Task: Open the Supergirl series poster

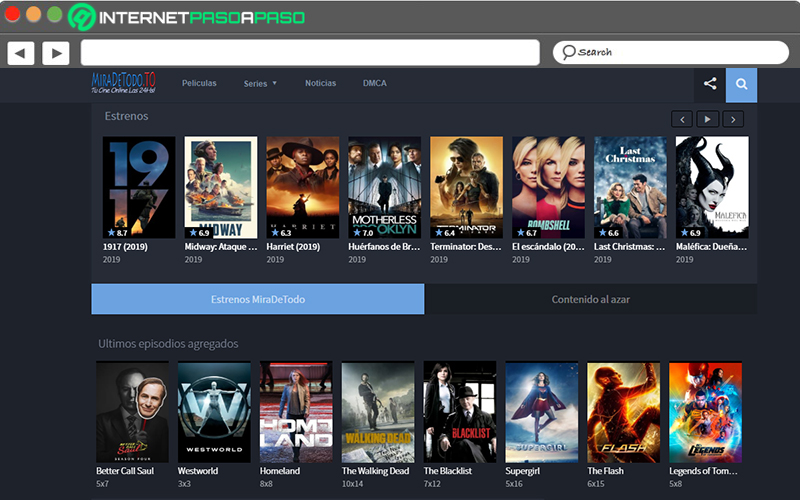Action: (x=542, y=412)
